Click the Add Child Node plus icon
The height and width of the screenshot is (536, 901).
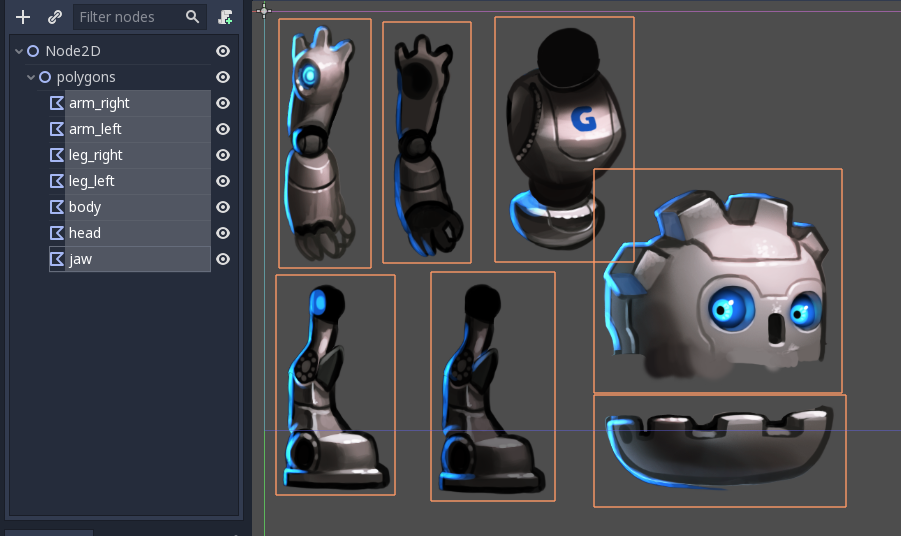[23, 17]
